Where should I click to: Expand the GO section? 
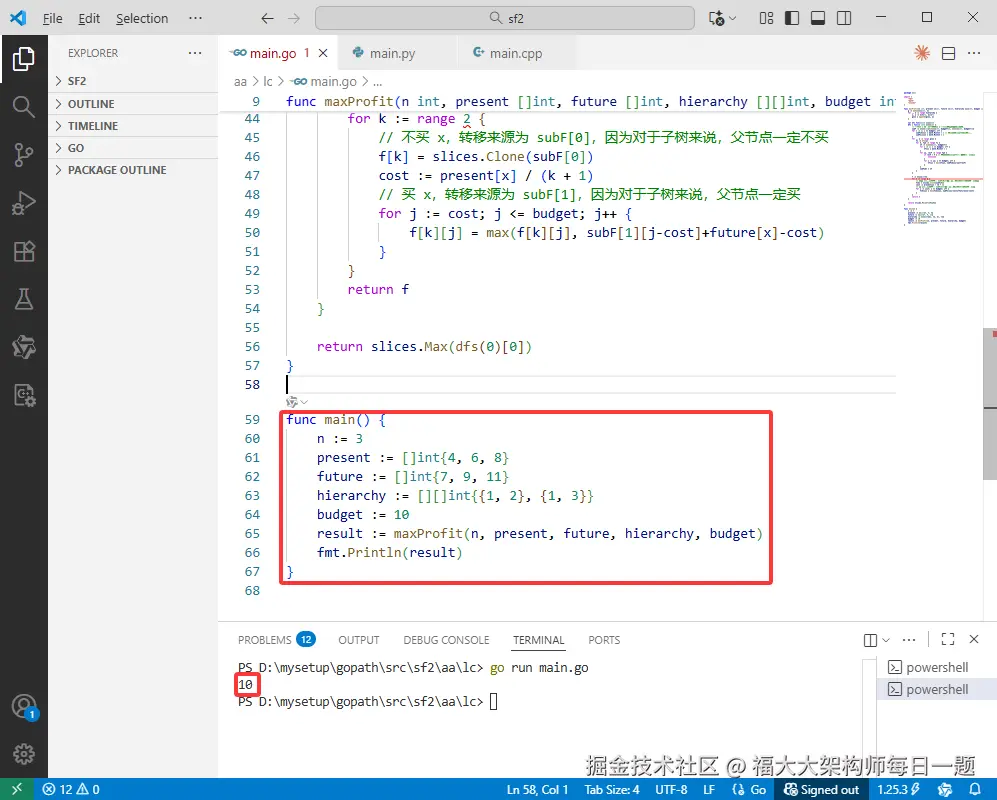(x=133, y=148)
